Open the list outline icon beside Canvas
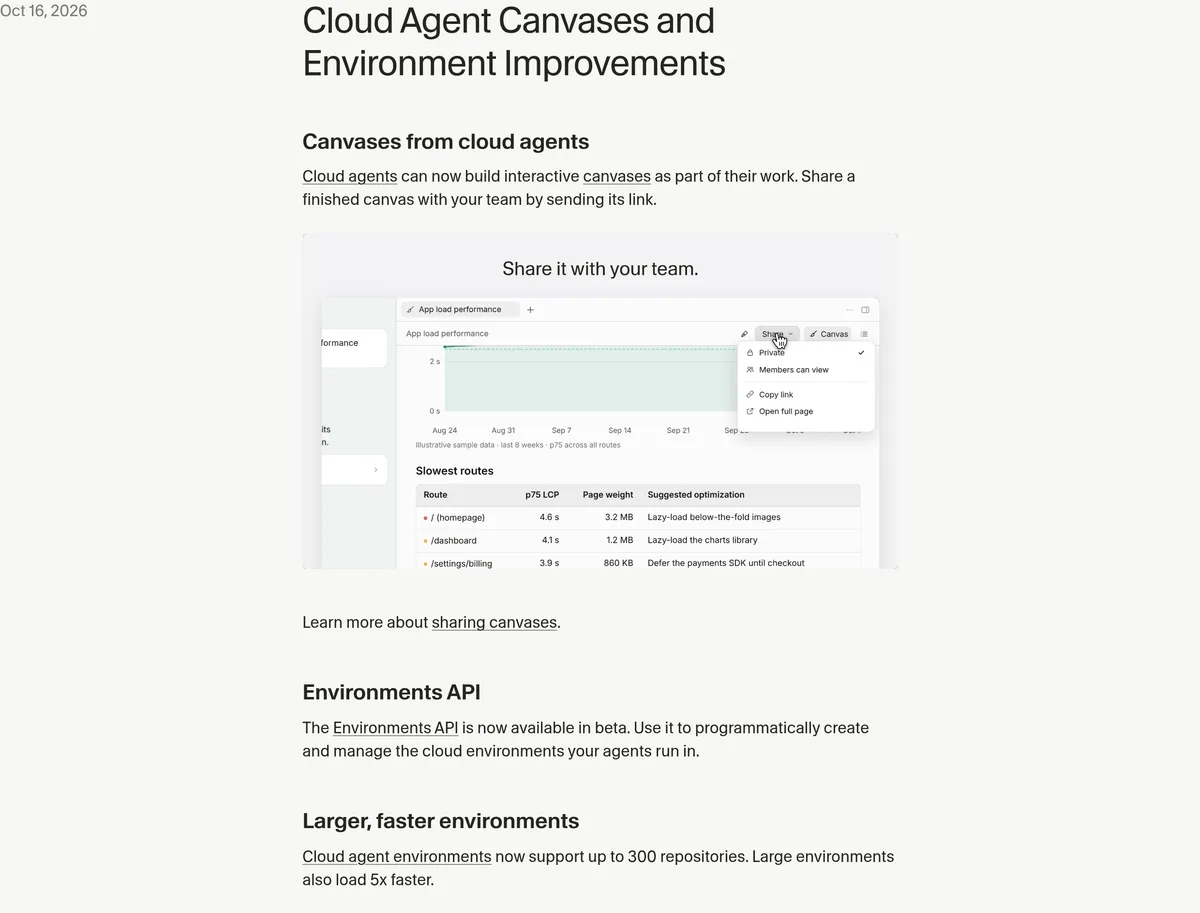 864,334
